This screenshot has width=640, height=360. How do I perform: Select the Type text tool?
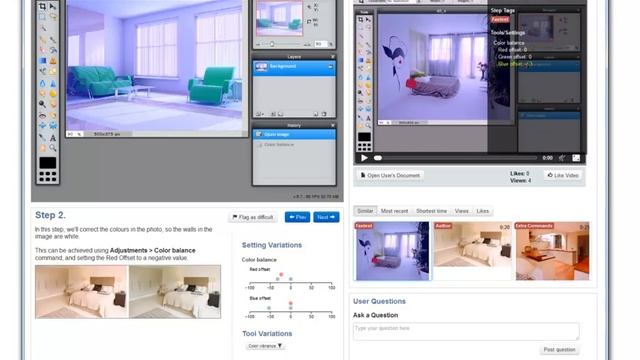[53, 137]
